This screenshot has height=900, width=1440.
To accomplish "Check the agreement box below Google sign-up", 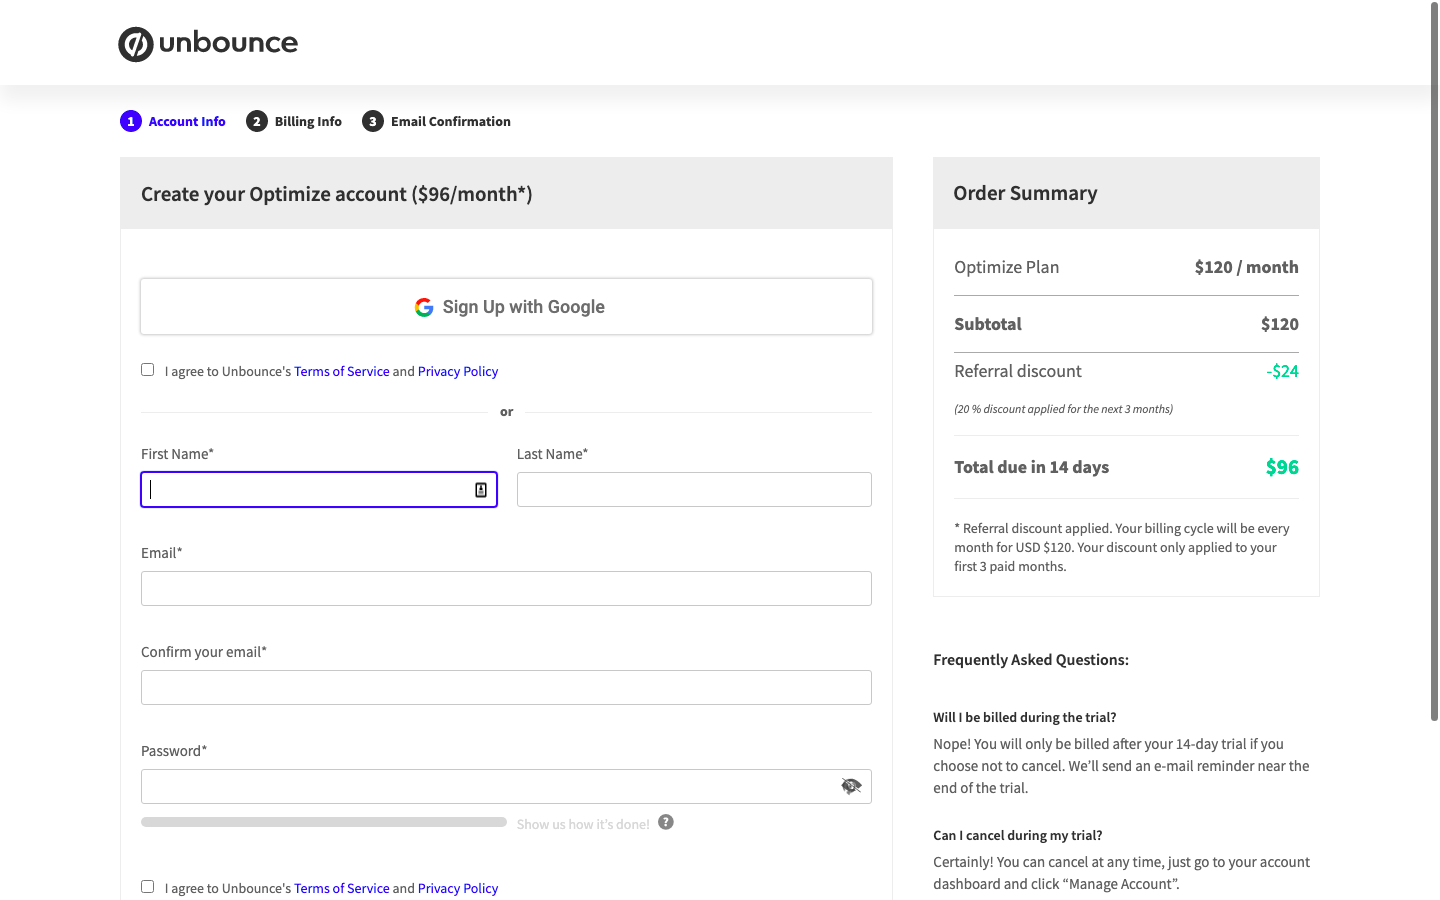I will 148,370.
